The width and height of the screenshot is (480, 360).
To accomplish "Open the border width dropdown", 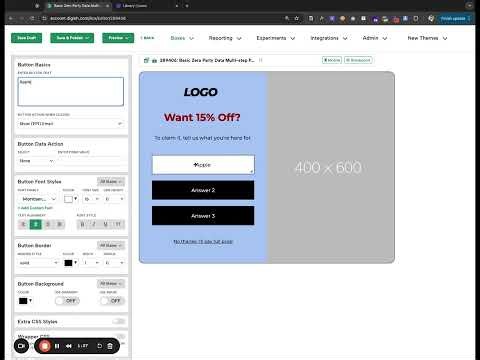I will 91,263.
